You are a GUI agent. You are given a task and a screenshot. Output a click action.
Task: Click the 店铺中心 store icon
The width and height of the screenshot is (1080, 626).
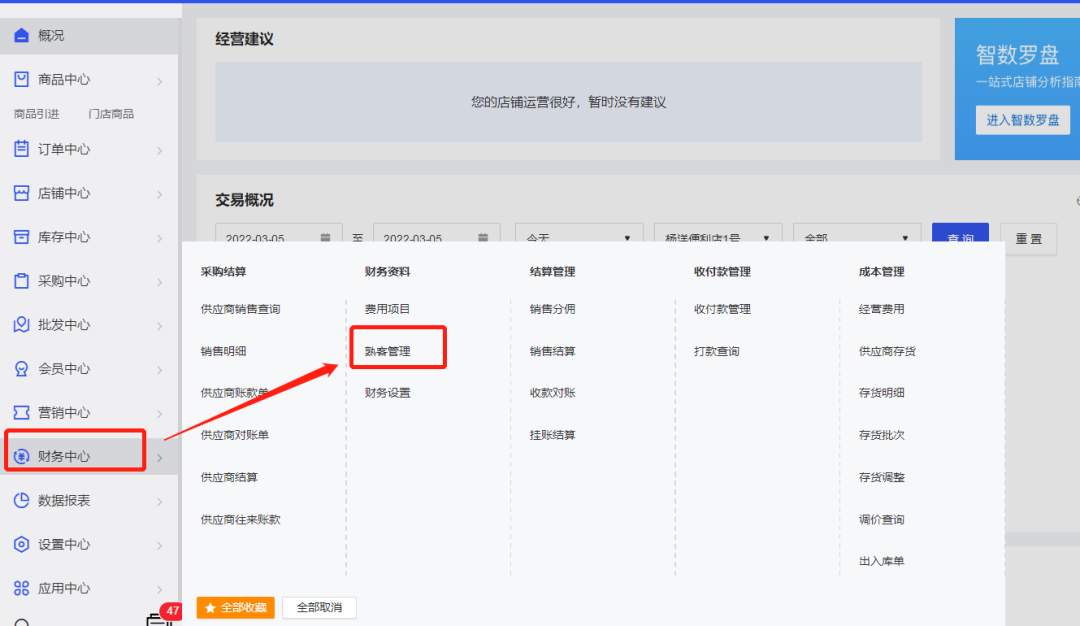point(21,193)
